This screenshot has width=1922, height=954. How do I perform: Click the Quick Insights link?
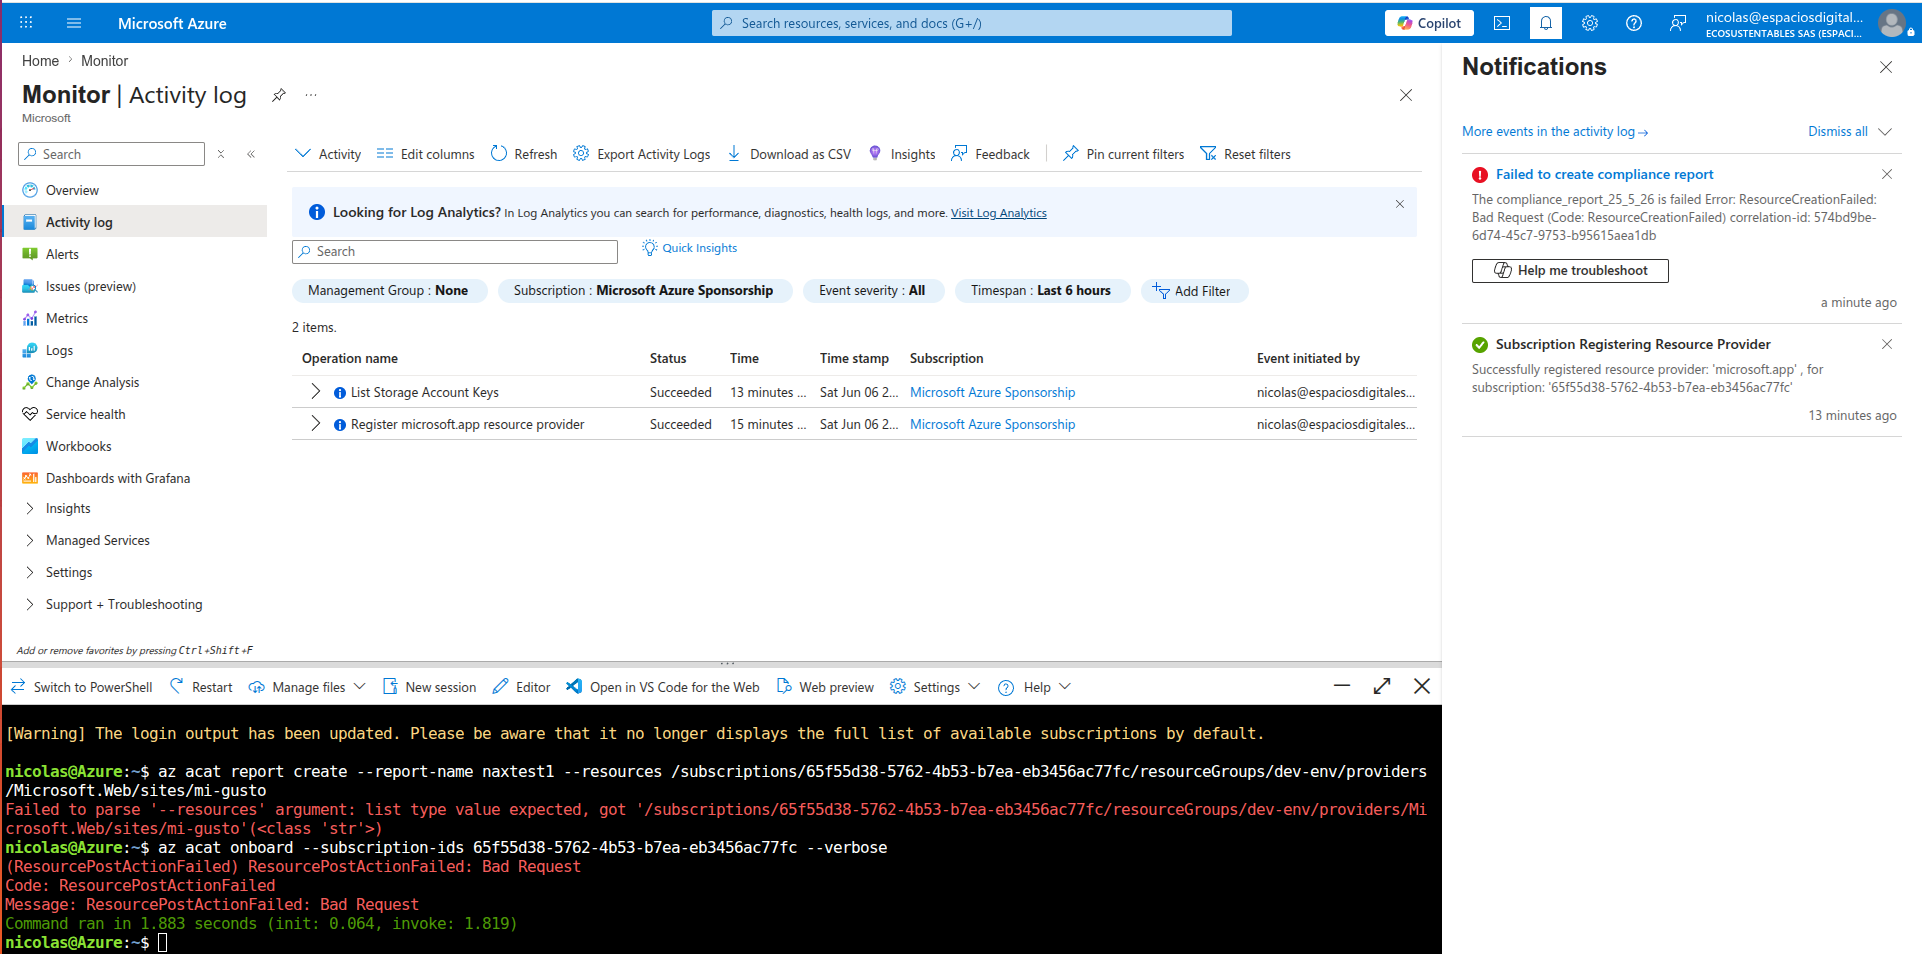coord(690,248)
